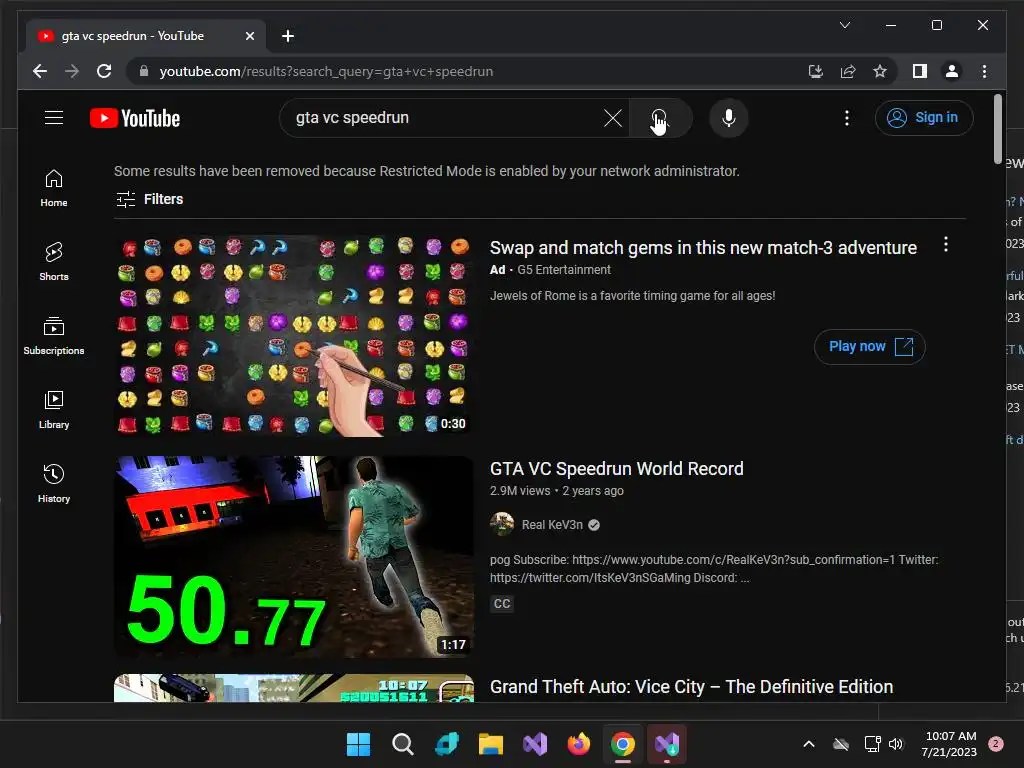The width and height of the screenshot is (1024, 768).
Task: Clear the search query with the X
Action: [x=613, y=118]
